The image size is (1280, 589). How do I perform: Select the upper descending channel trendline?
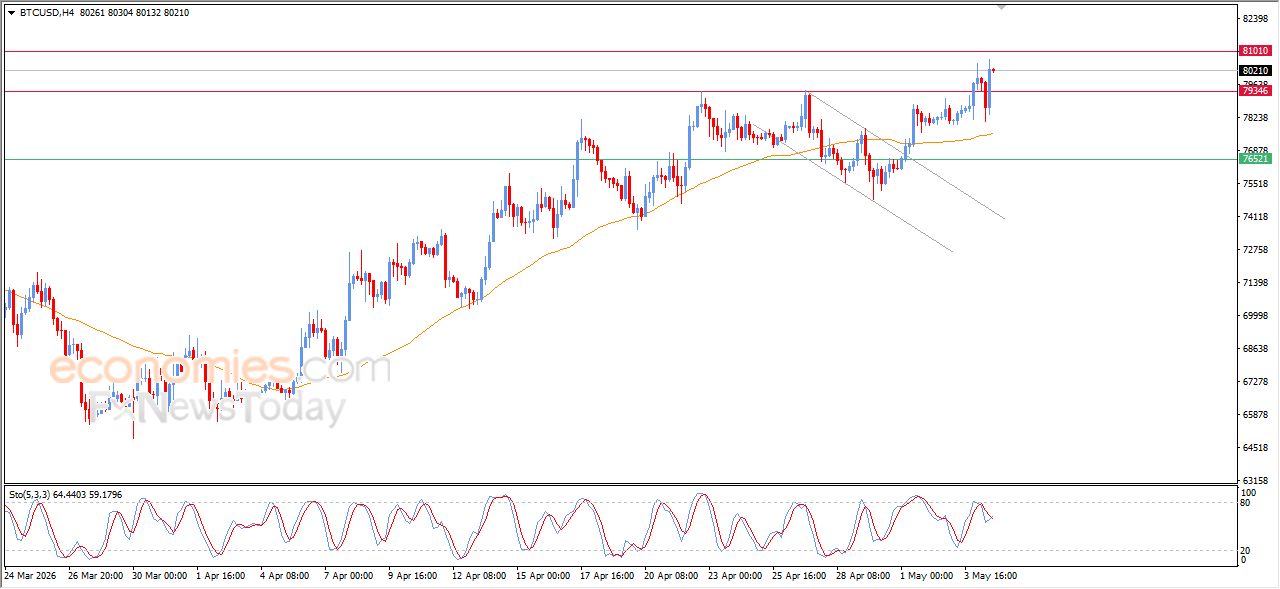905,156
